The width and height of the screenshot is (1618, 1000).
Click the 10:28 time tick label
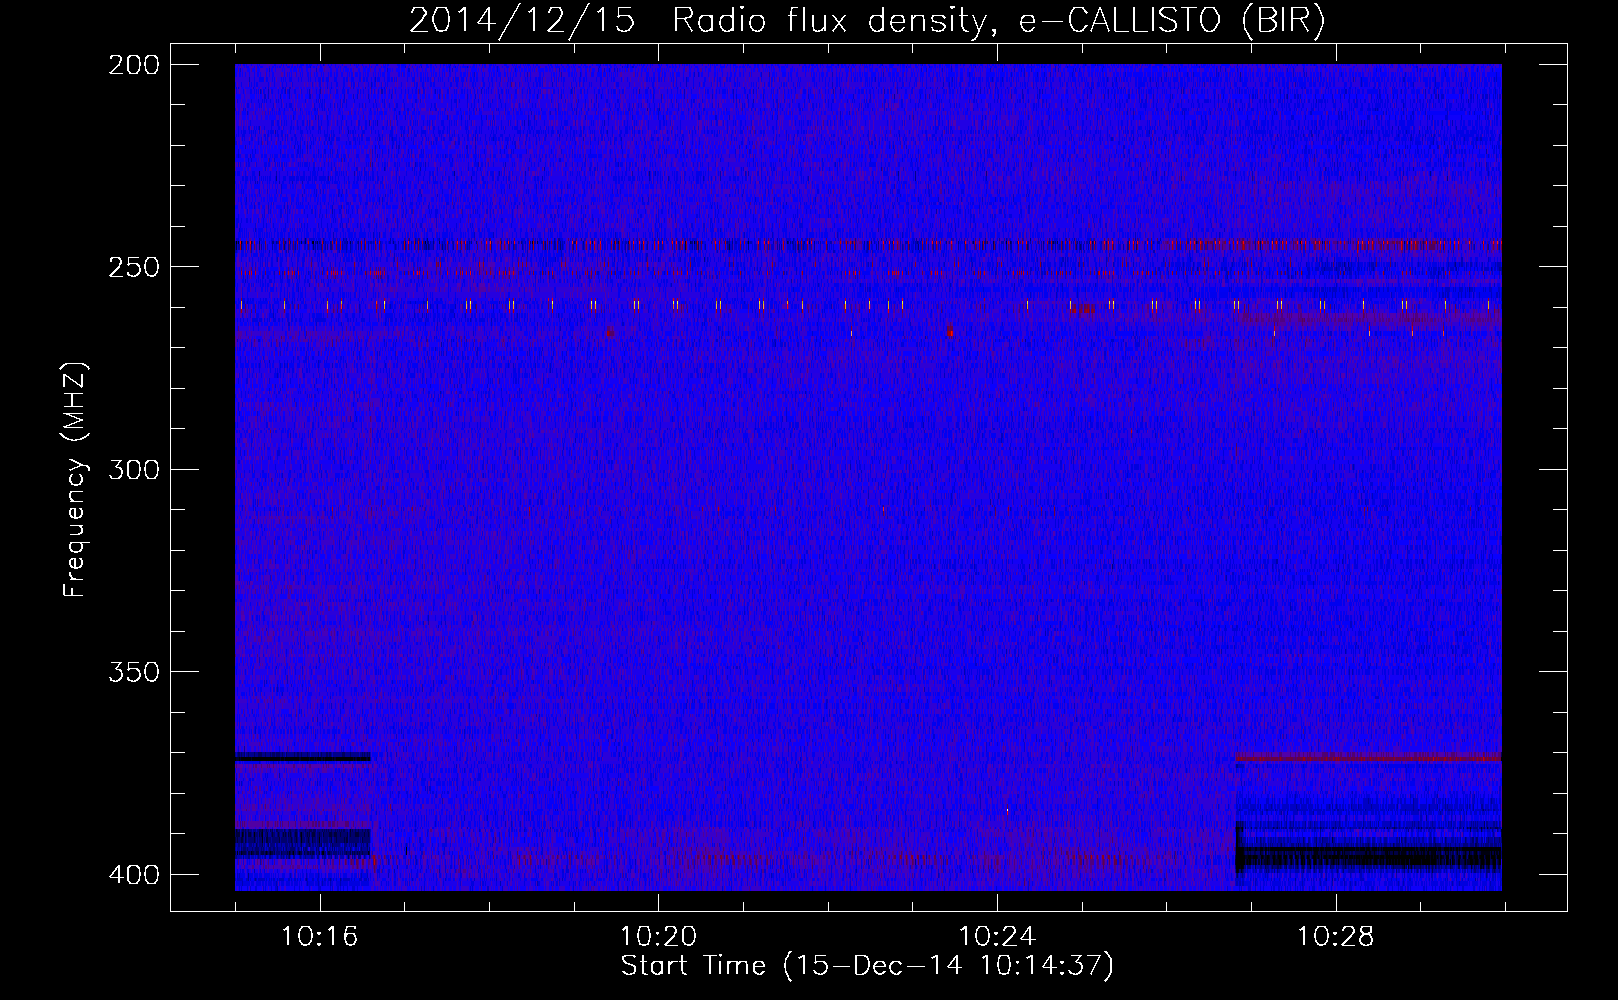pos(1336,937)
